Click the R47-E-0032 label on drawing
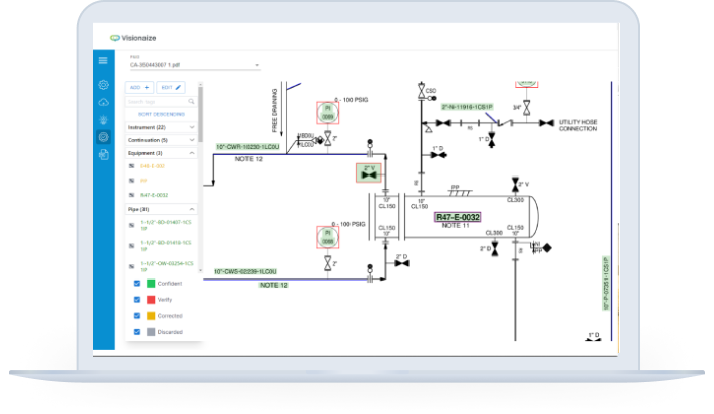The width and height of the screenshot is (714, 414). click(x=457, y=217)
